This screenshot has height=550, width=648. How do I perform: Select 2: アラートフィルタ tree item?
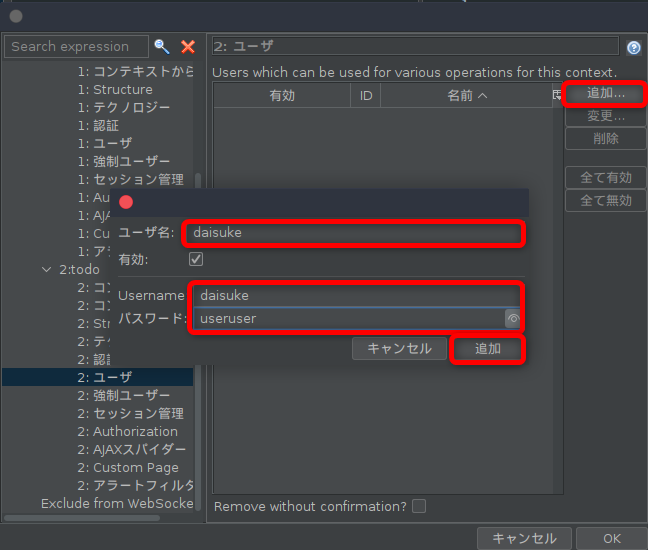click(x=135, y=486)
